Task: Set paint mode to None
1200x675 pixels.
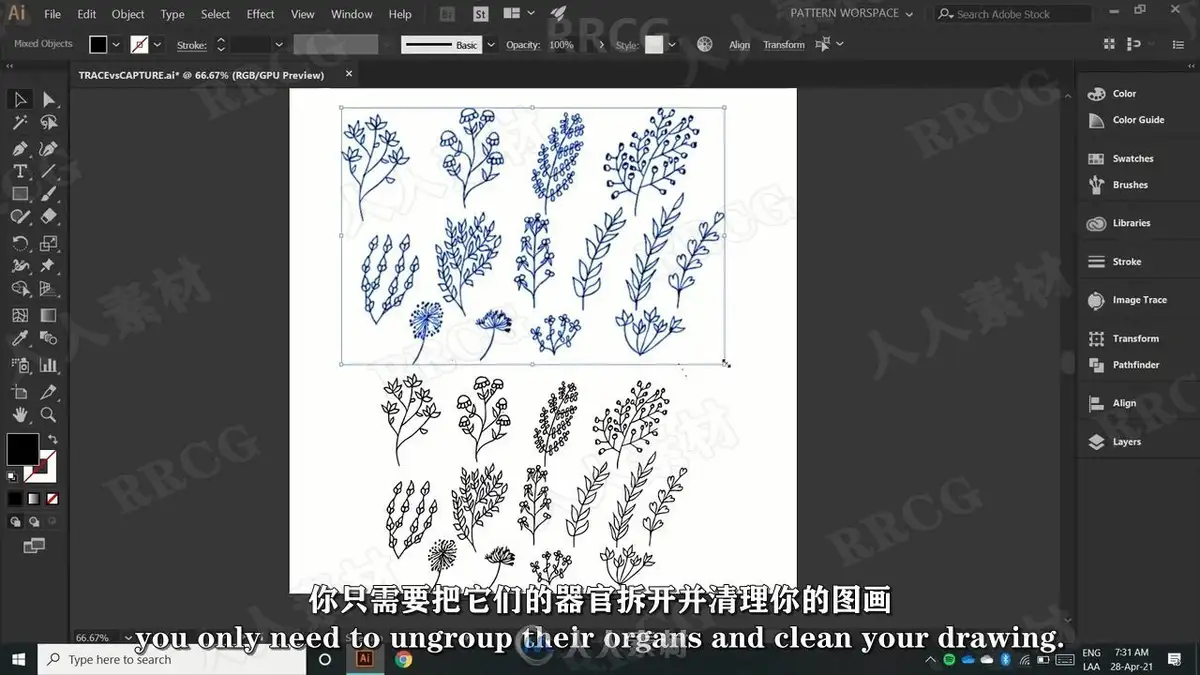Action: pos(52,498)
